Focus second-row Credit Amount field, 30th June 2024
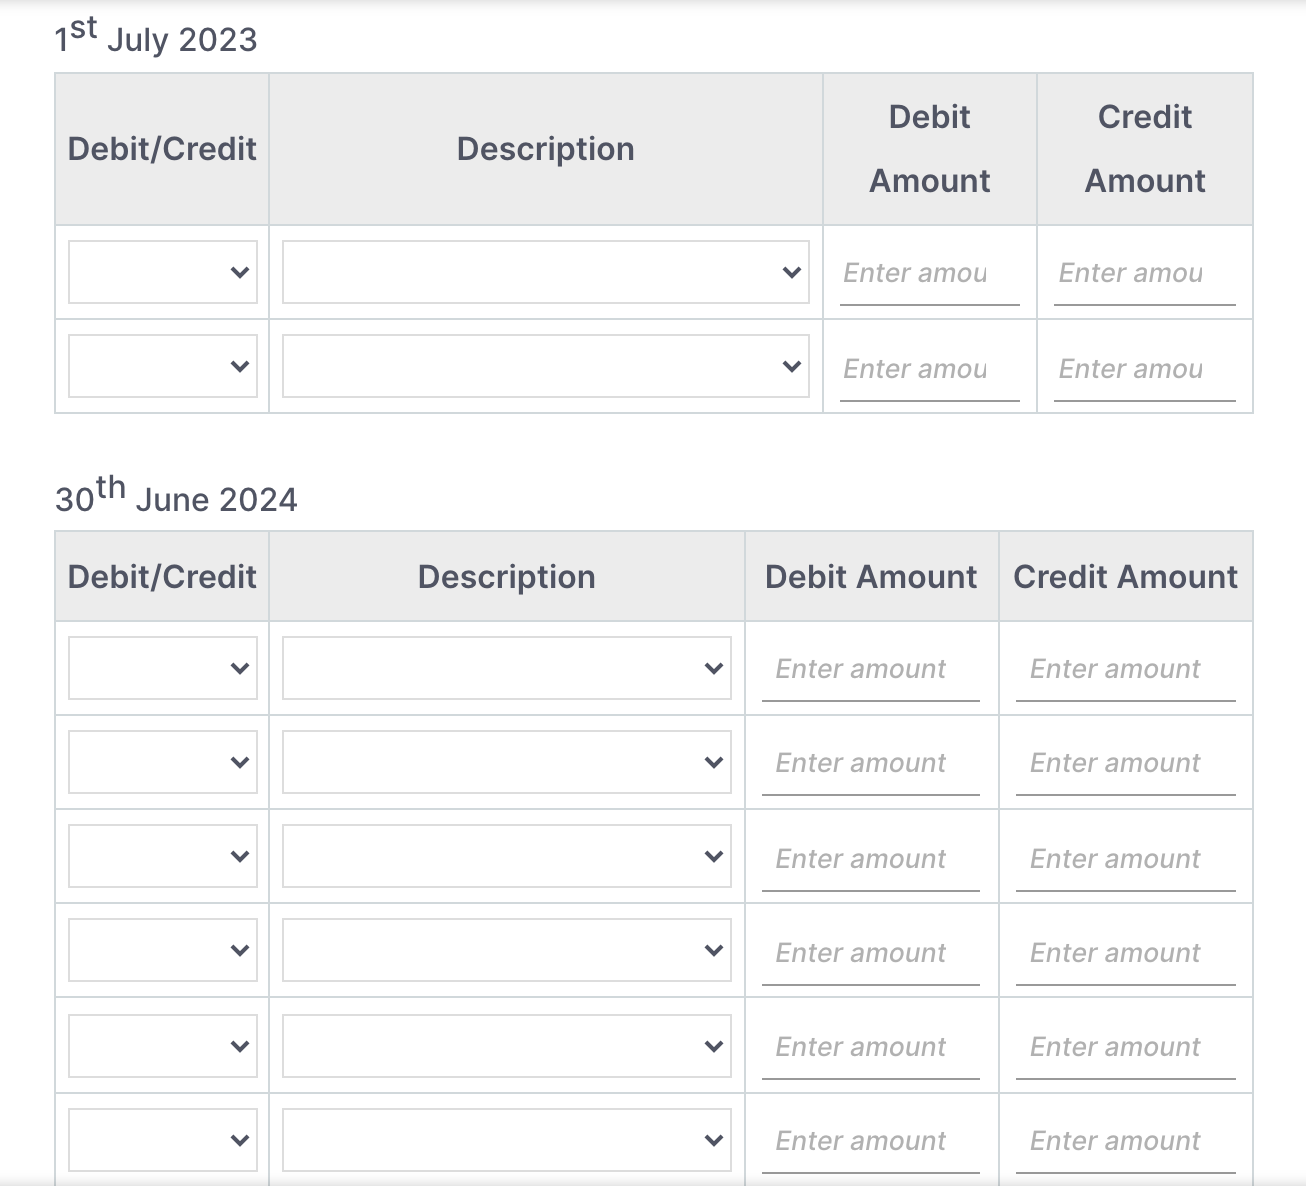The height and width of the screenshot is (1192, 1306). click(1126, 763)
